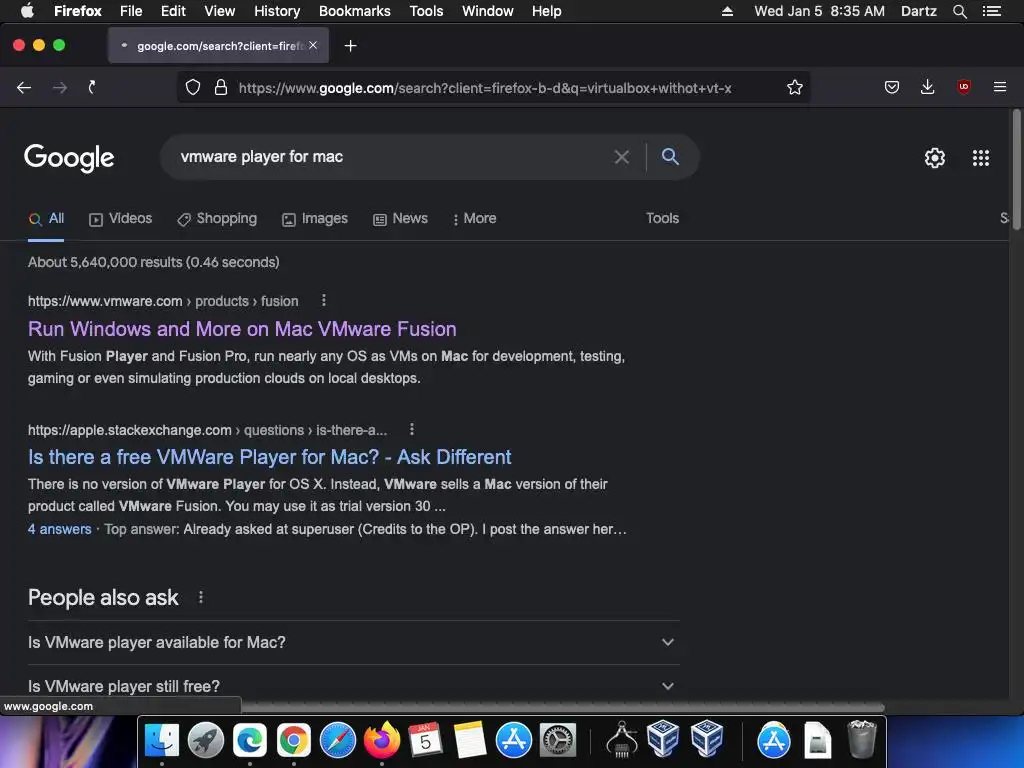Open the More search filters dropdown
Screen dimensions: 1024x768
(x=474, y=219)
